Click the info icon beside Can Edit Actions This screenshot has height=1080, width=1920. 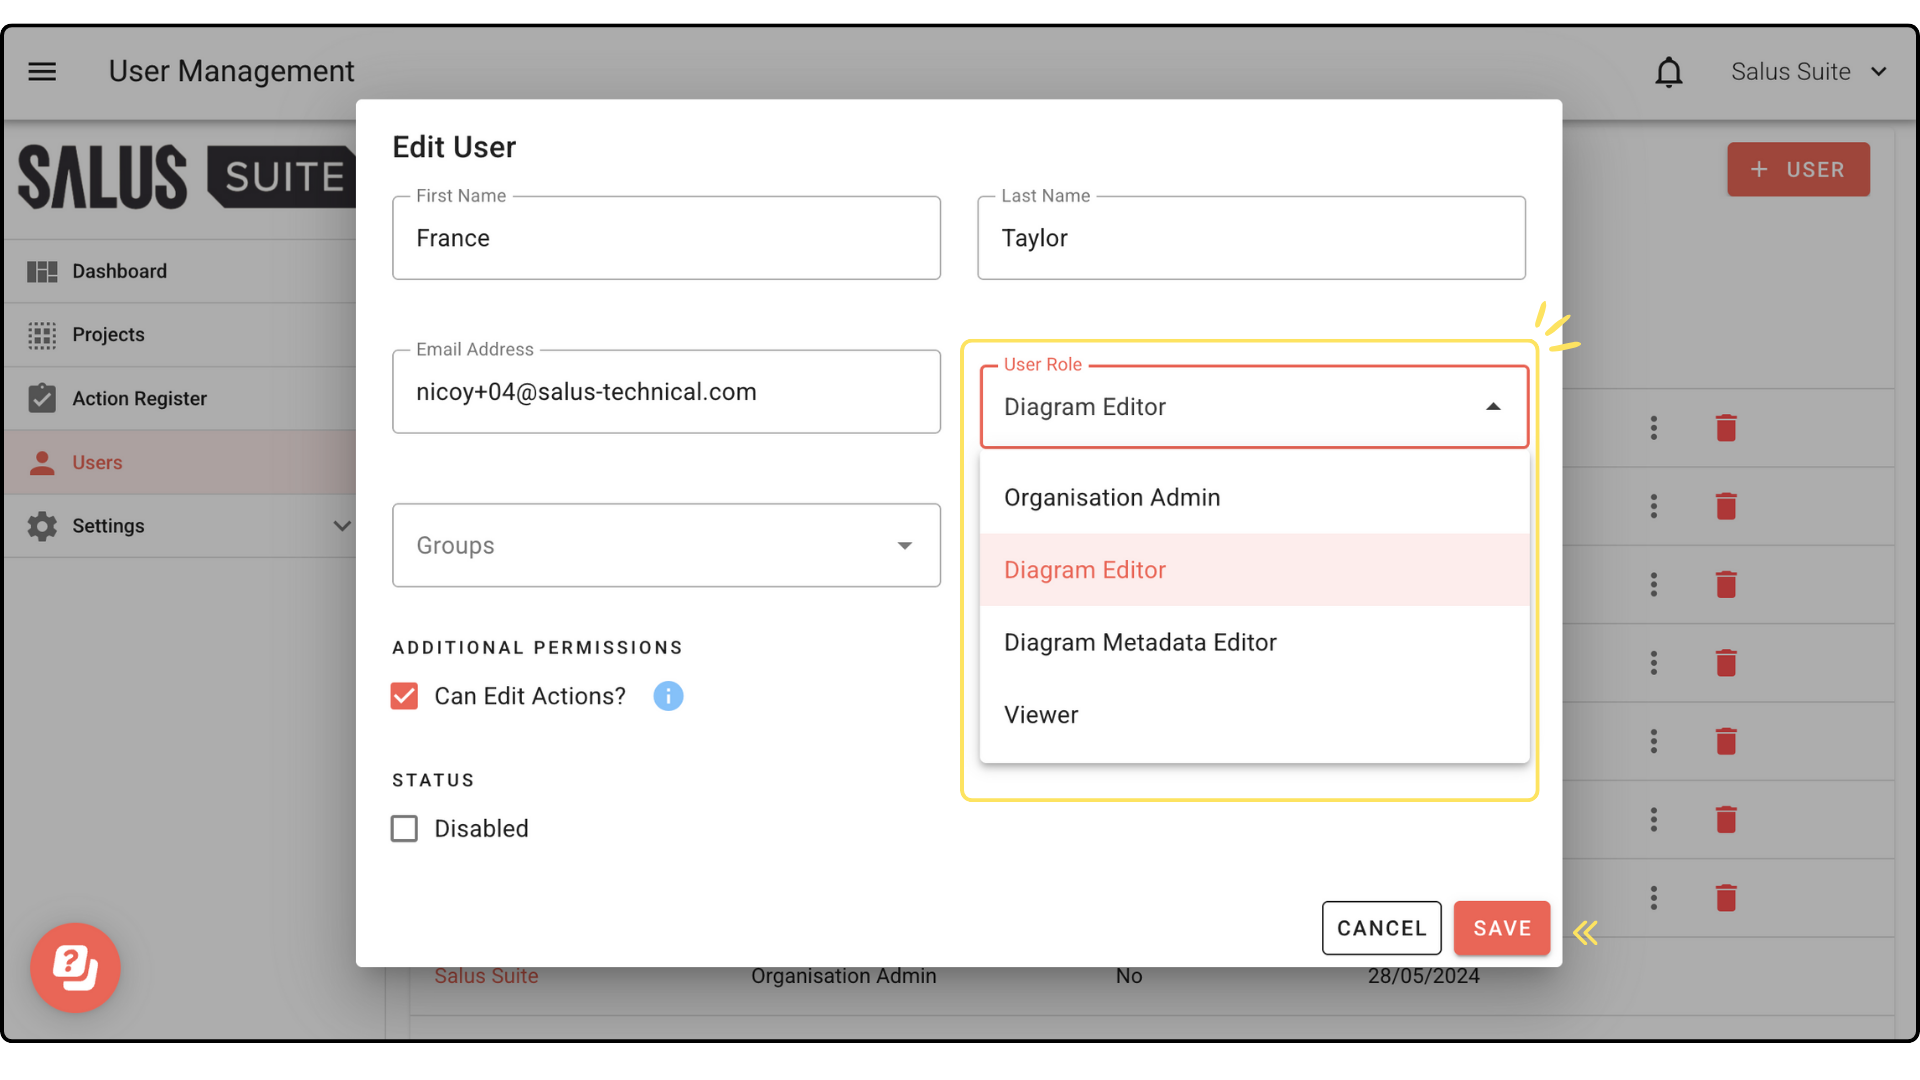coord(668,696)
